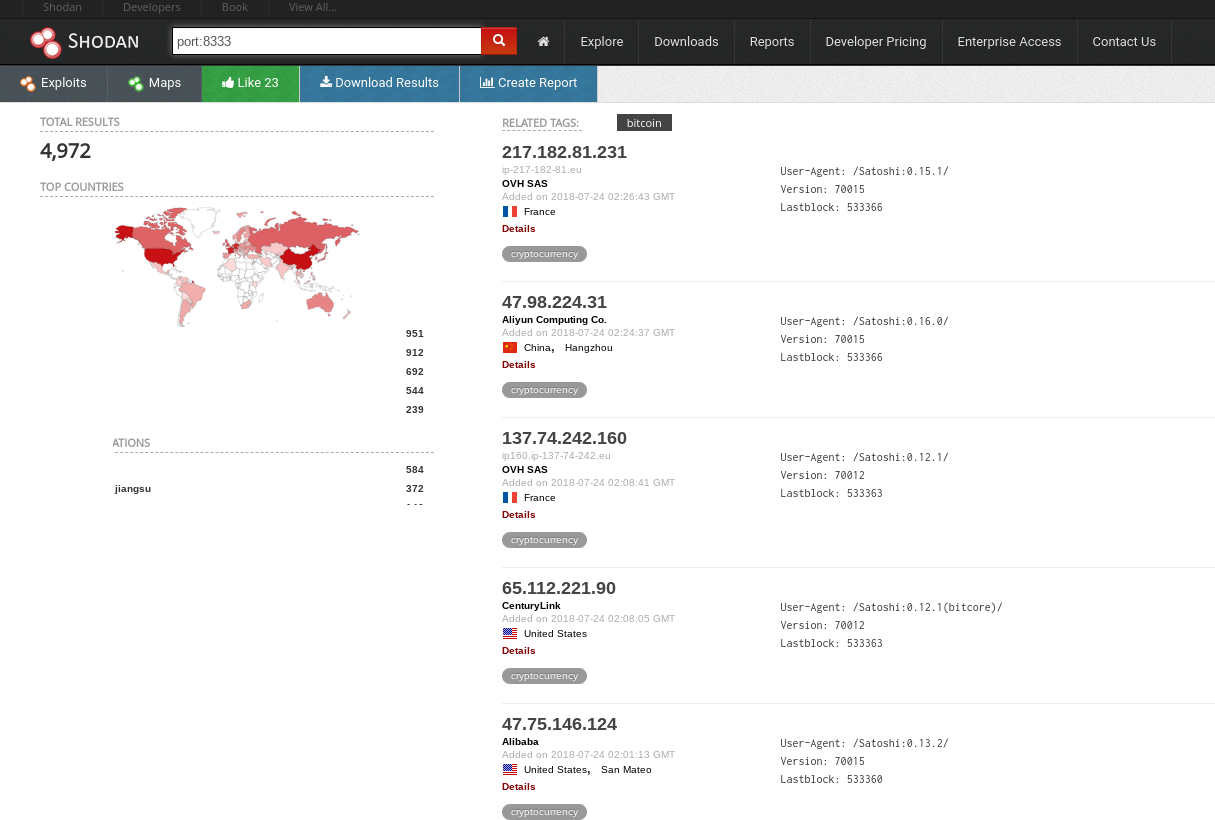This screenshot has width=1215, height=820.
Task: Click the Like 23 button
Action: pyautogui.click(x=250, y=83)
